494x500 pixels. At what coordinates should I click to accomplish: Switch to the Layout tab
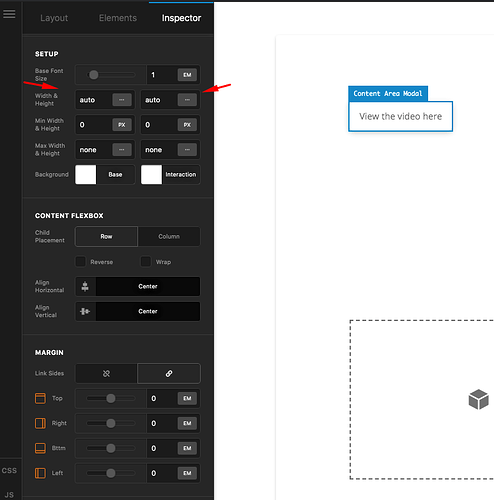coord(54,18)
